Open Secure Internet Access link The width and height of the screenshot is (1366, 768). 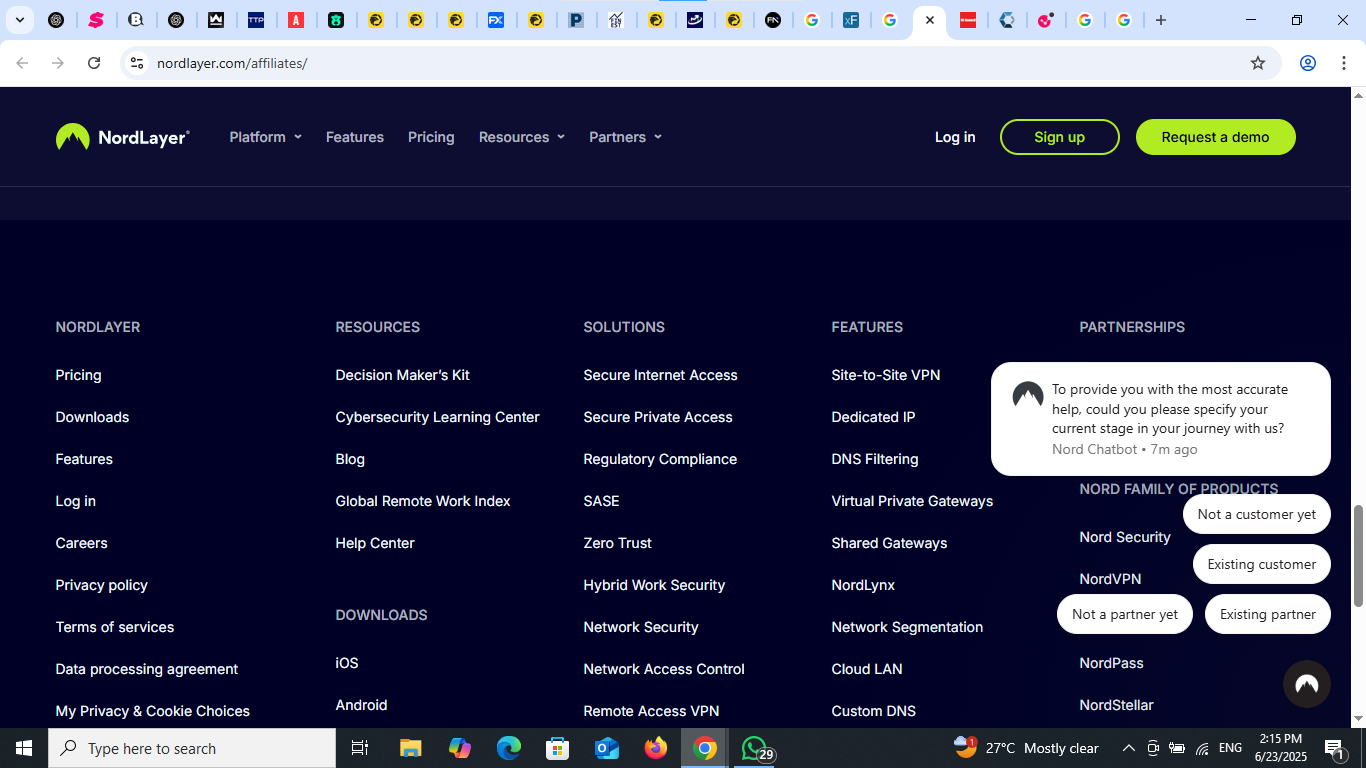[x=660, y=375]
